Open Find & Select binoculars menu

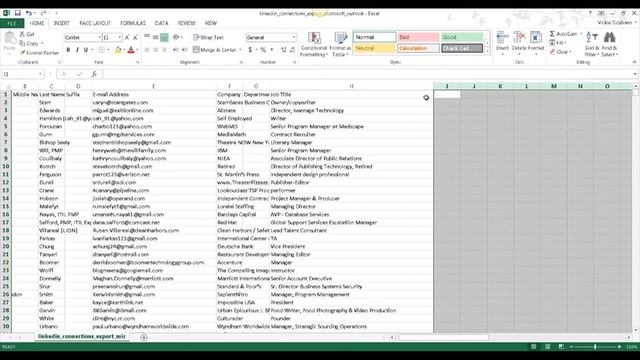[x=609, y=44]
